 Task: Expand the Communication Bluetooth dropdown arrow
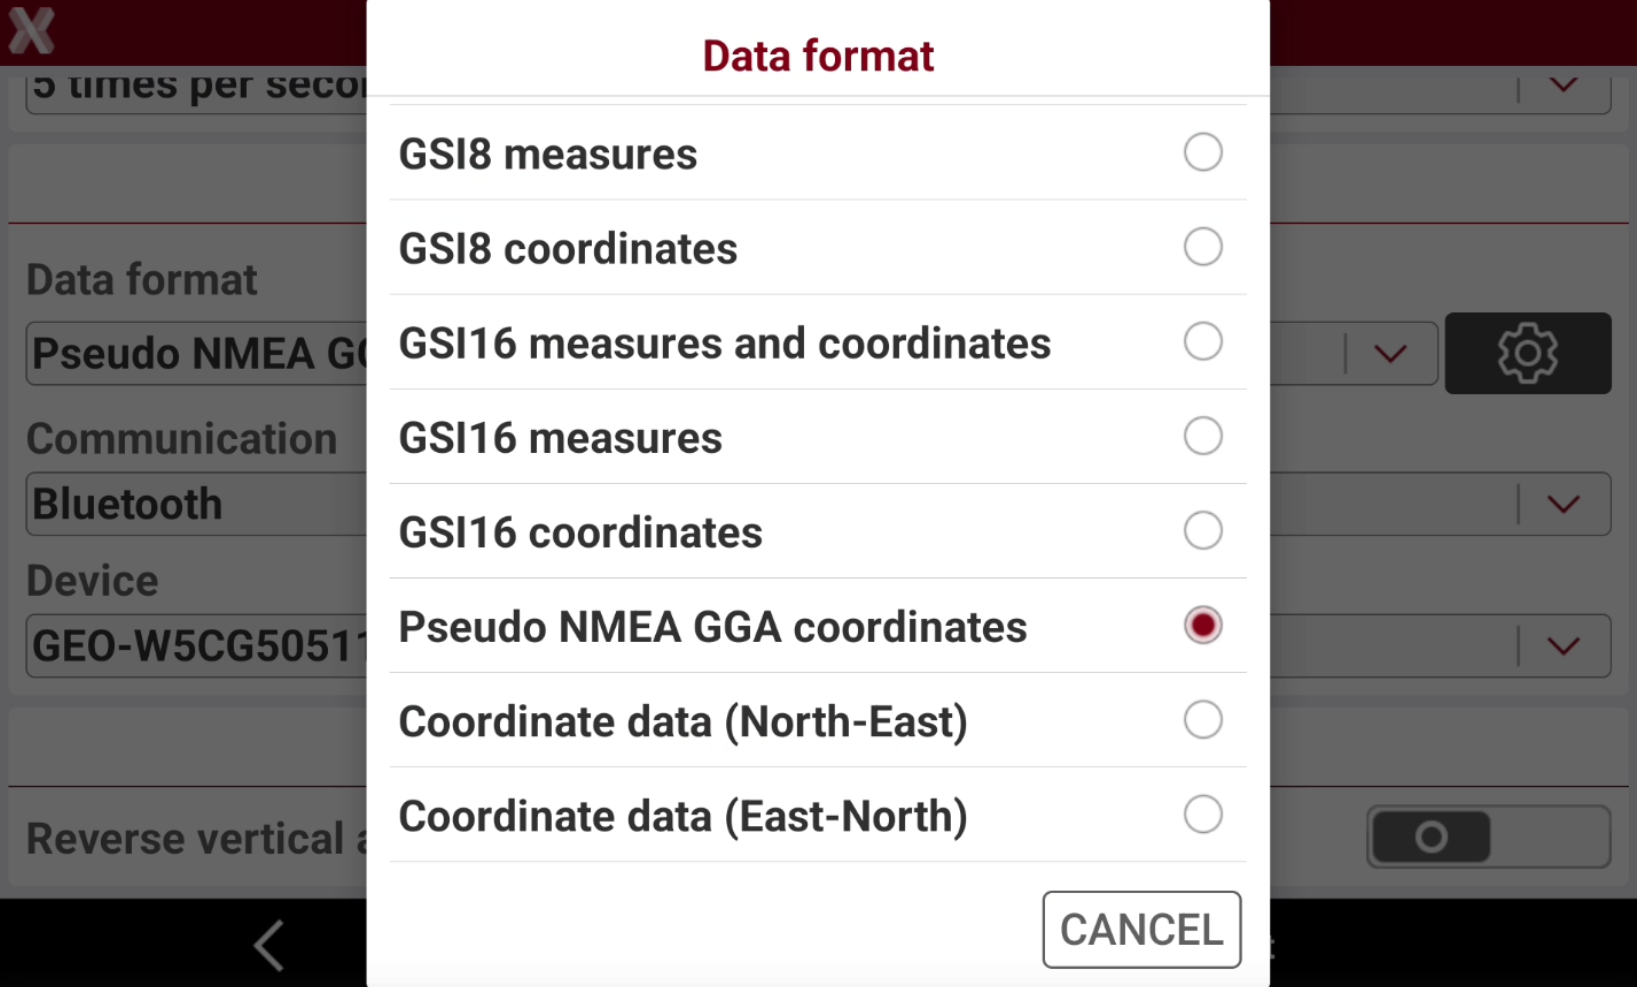pos(1564,504)
